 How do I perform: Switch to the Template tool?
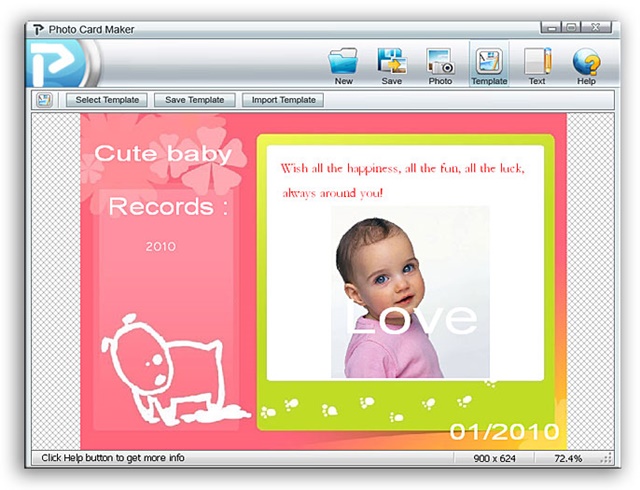point(489,63)
